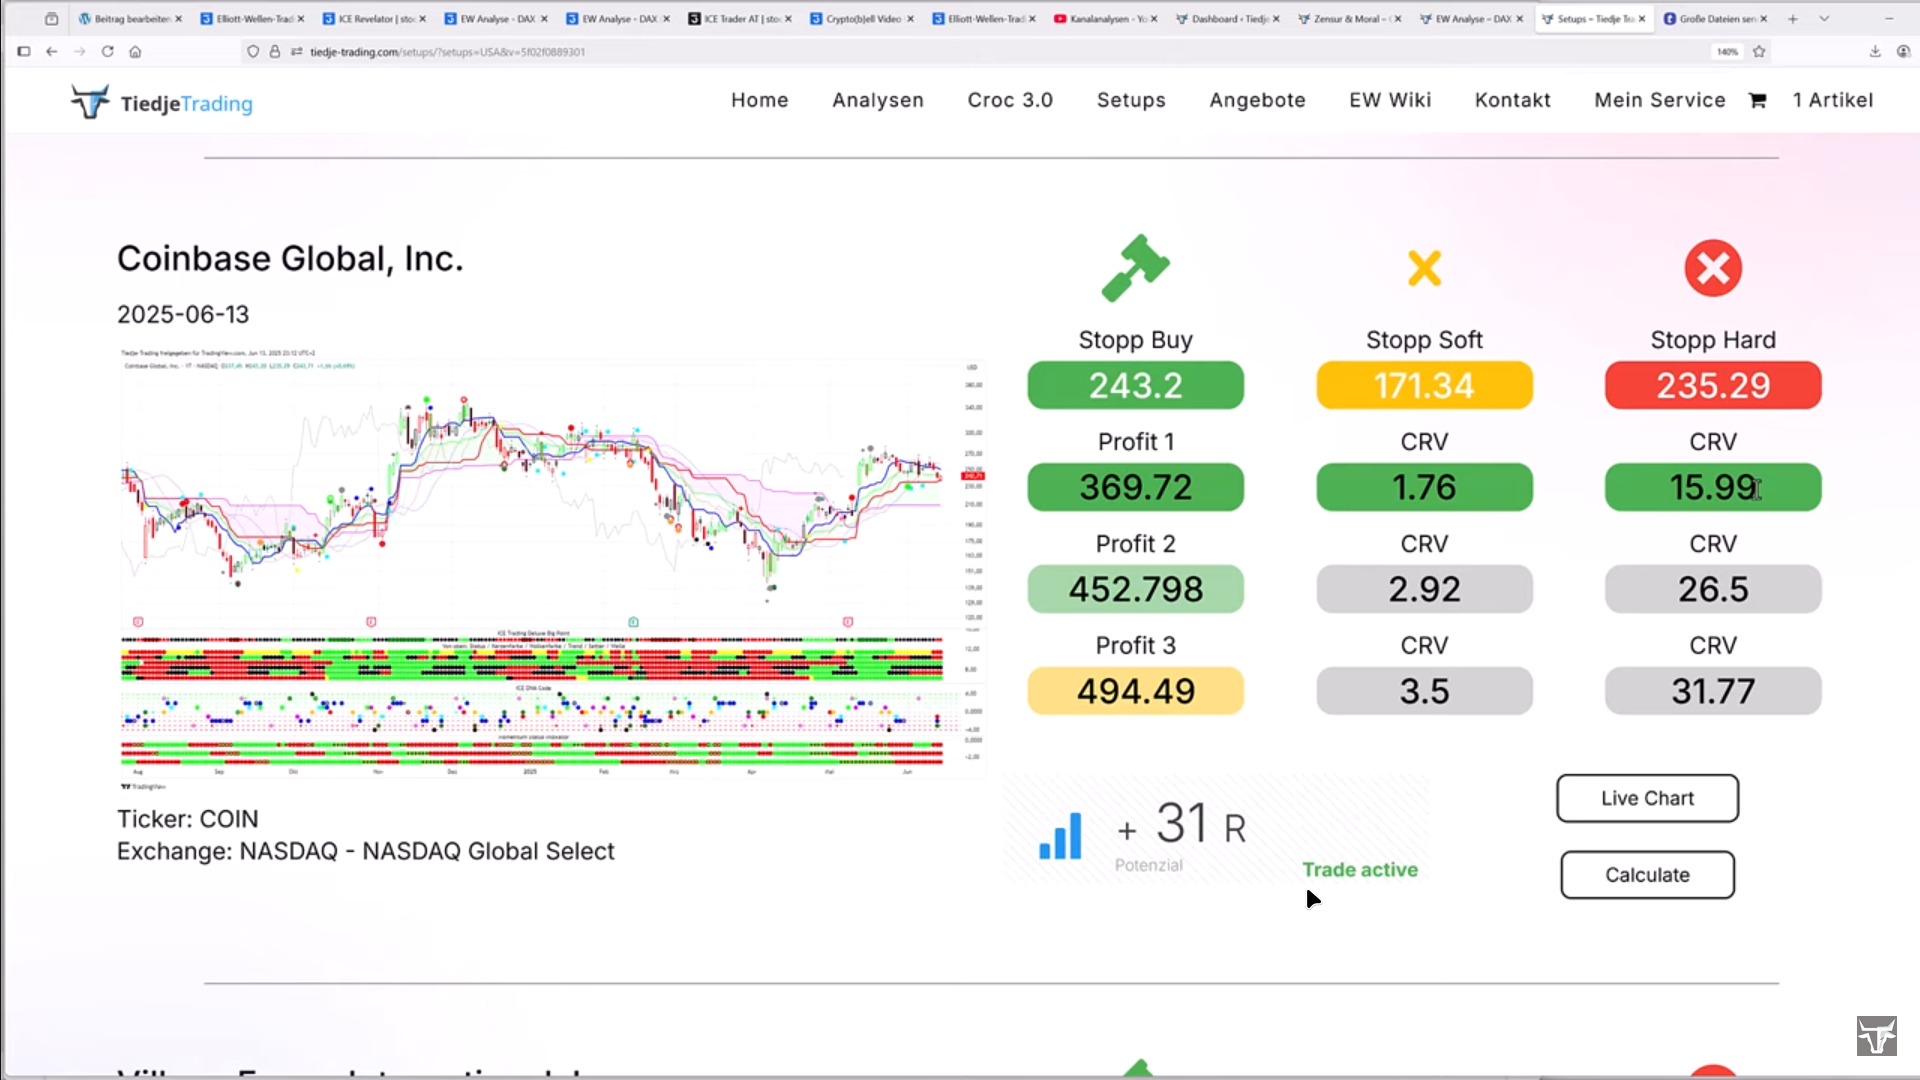Open a new browser tab
The image size is (1920, 1080).
tap(1793, 18)
